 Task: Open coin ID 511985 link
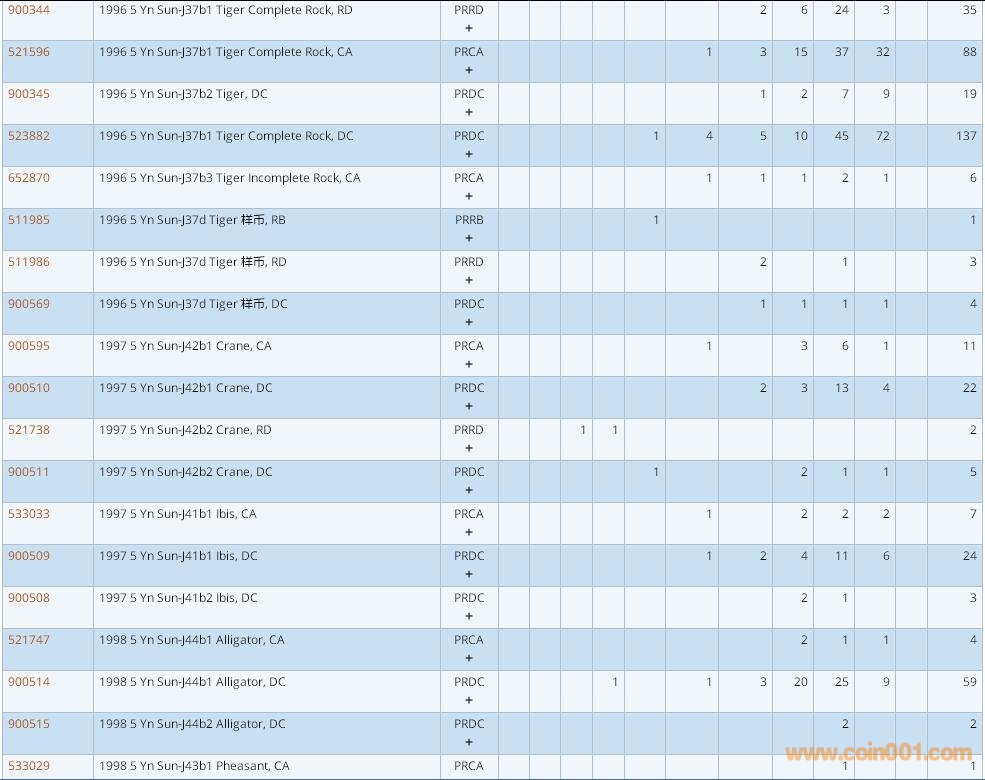pyautogui.click(x=28, y=220)
